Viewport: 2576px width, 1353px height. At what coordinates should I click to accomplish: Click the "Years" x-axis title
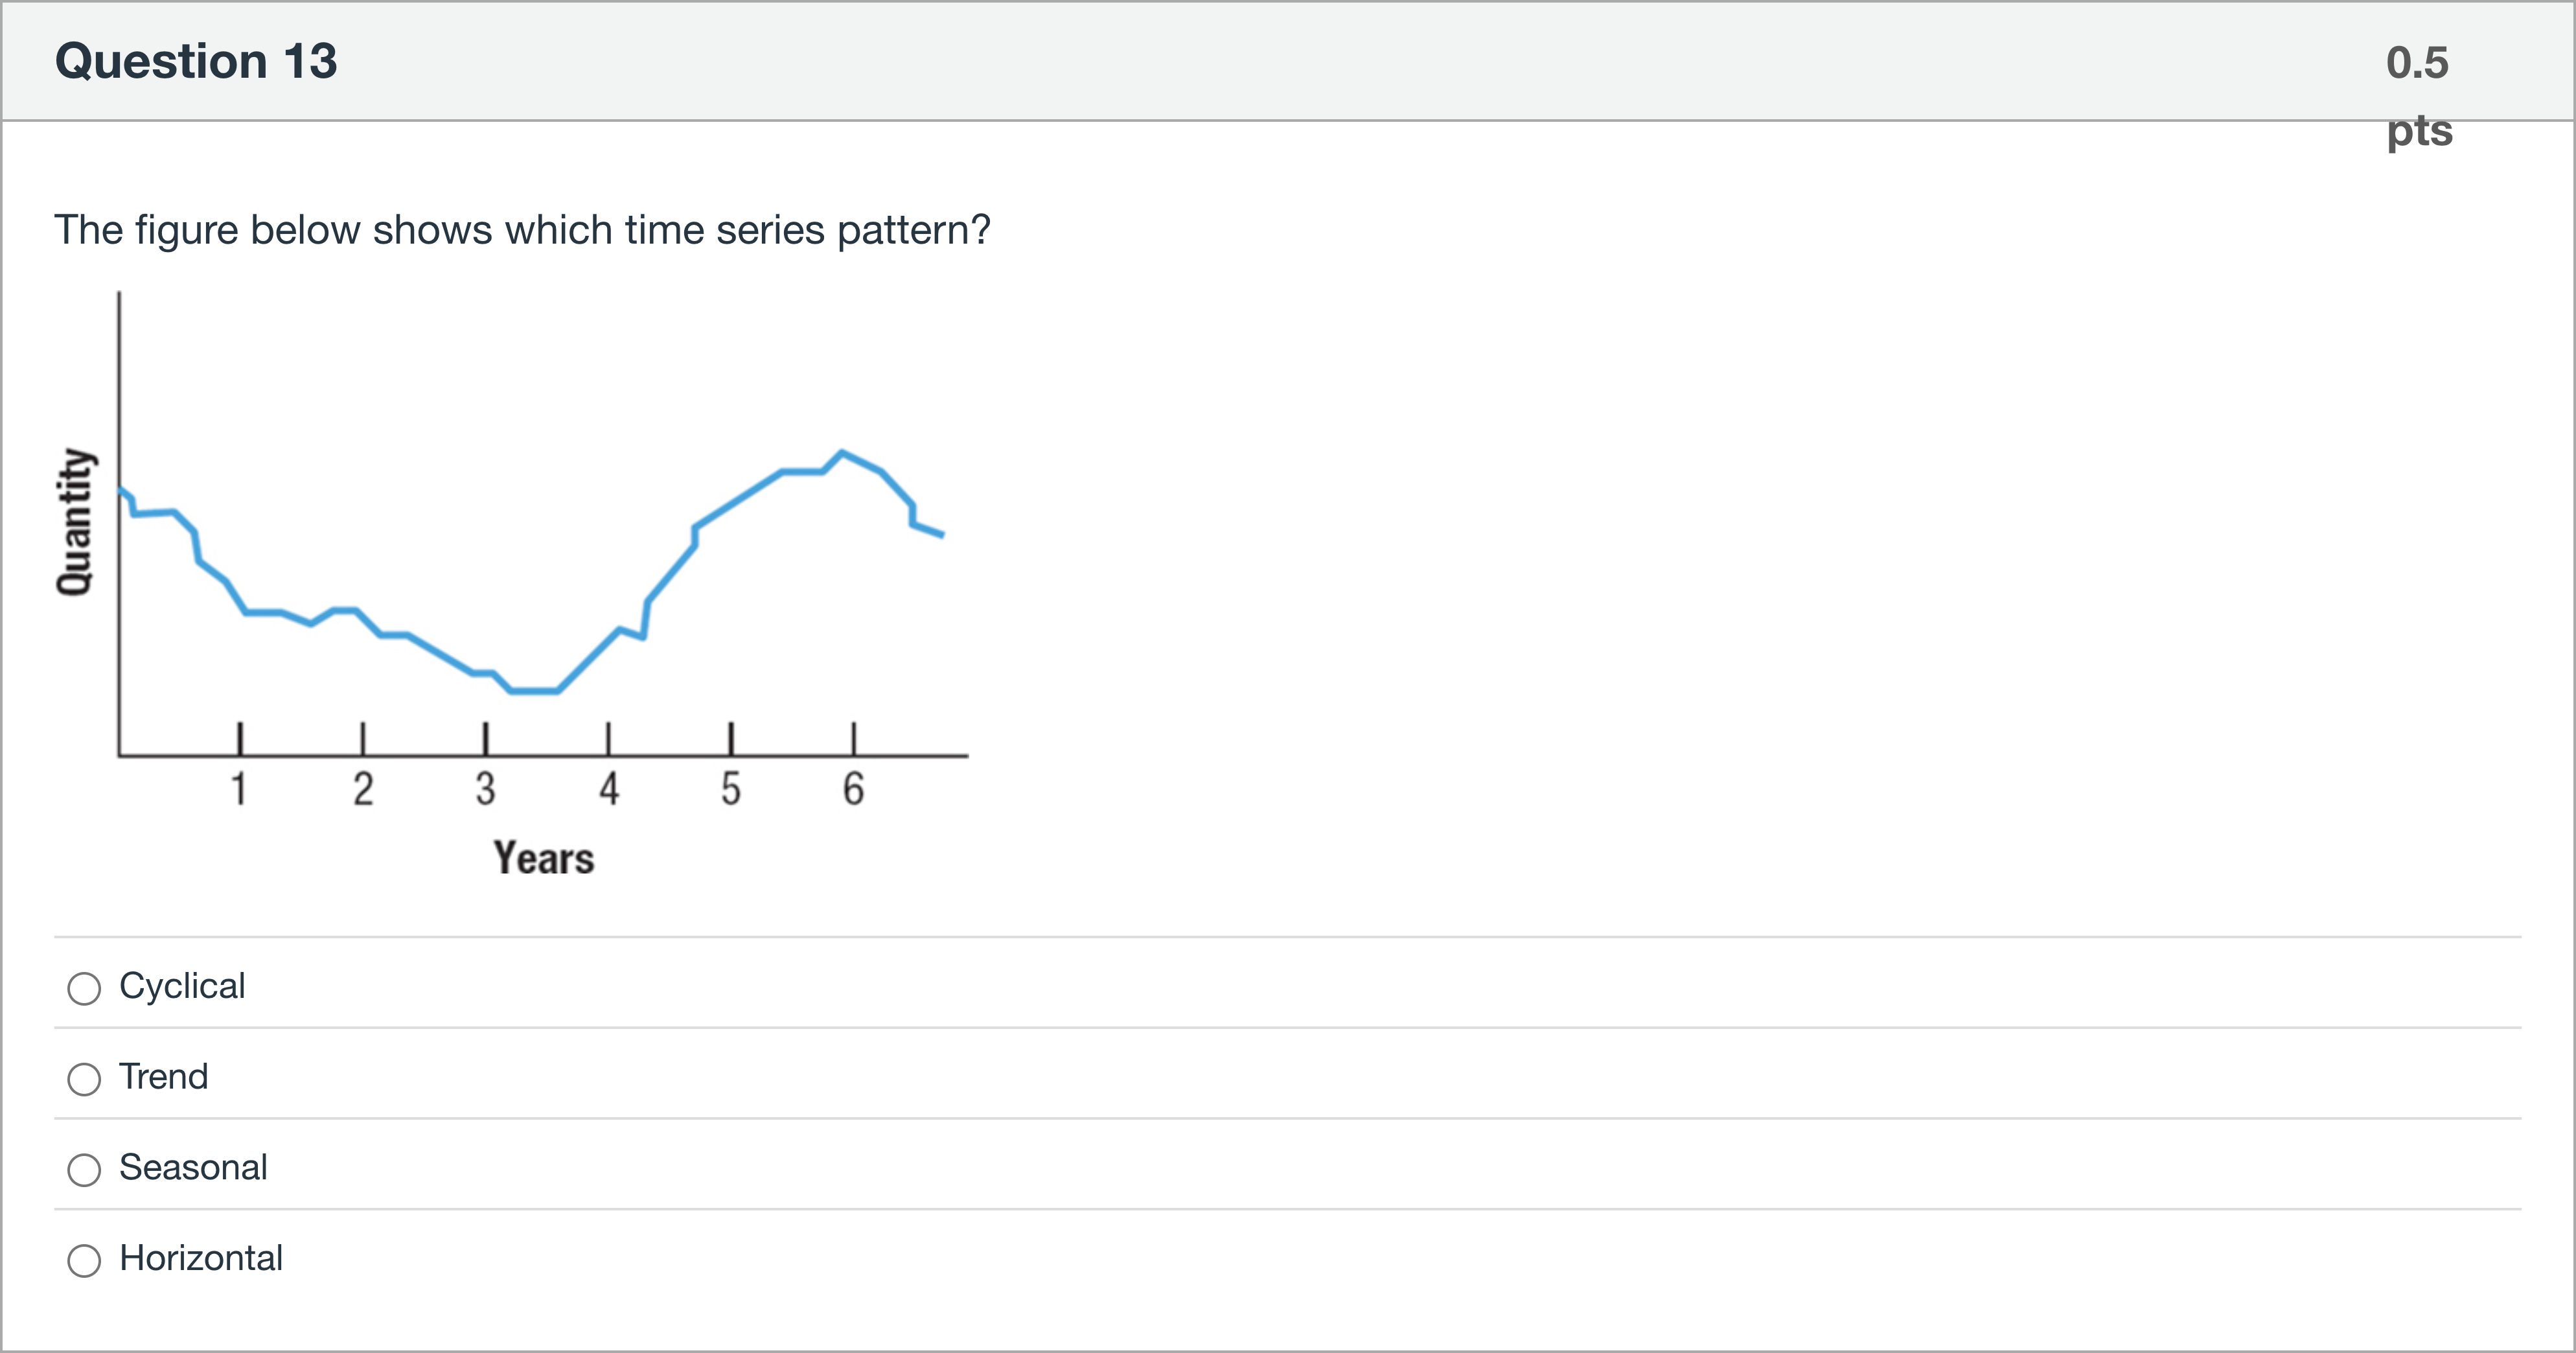[544, 858]
